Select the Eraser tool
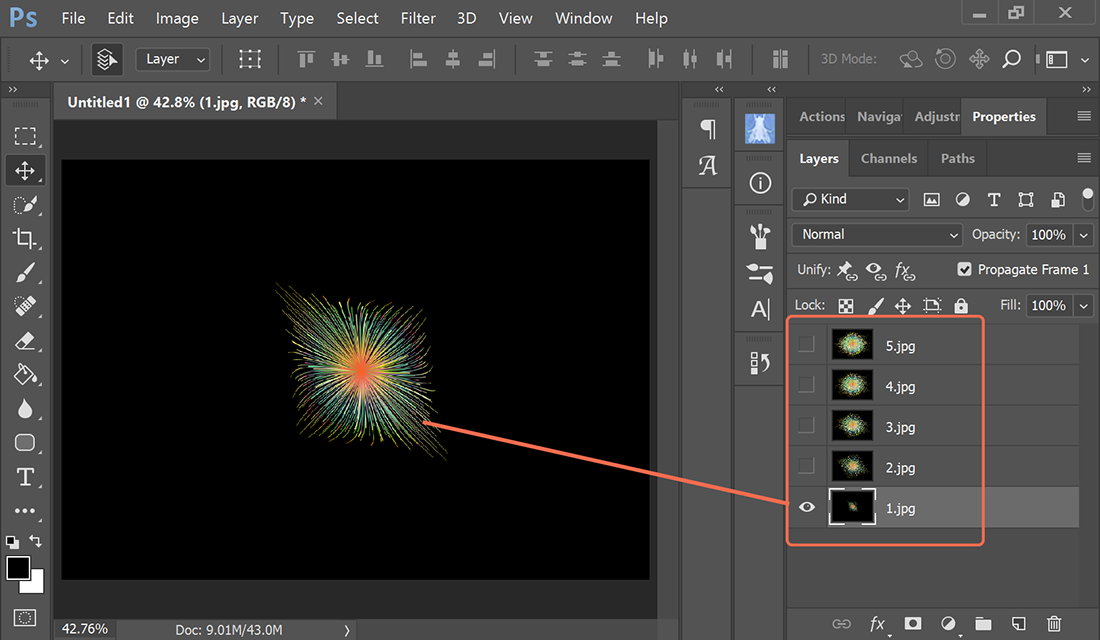Image resolution: width=1100 pixels, height=640 pixels. pyautogui.click(x=25, y=340)
